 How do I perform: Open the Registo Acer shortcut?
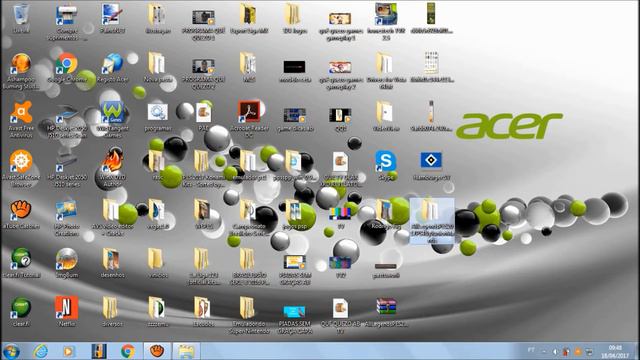click(x=112, y=64)
